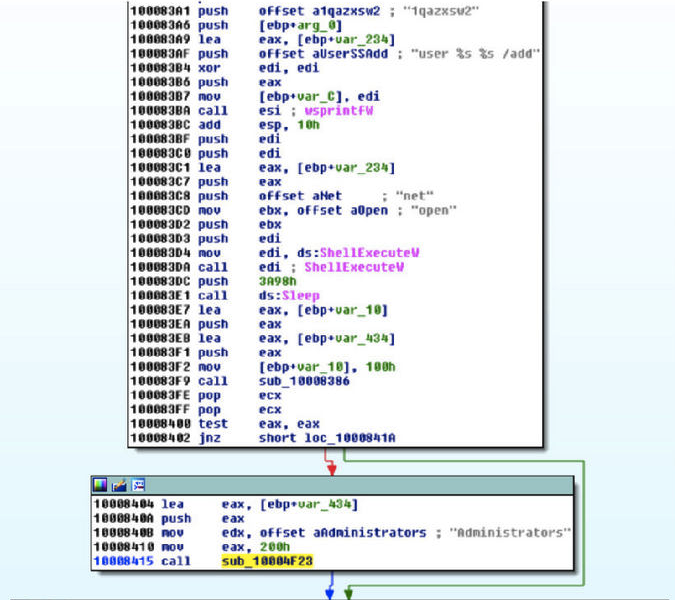Click the pop mnemonic at 100083FE

(209, 395)
